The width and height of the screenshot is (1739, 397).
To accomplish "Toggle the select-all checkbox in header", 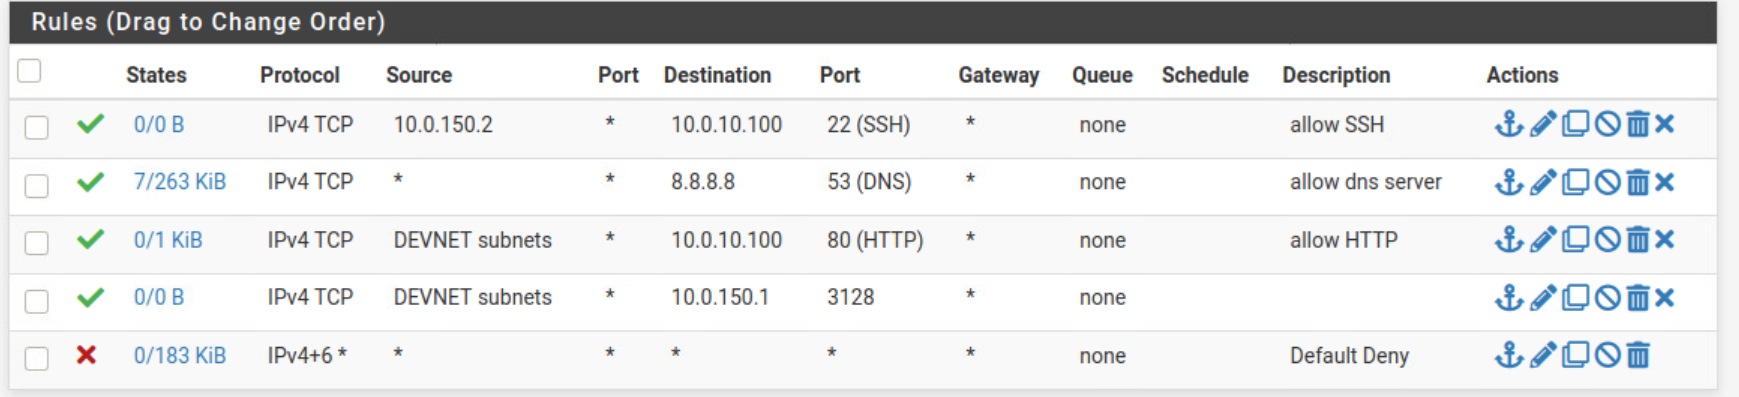I will (30, 71).
